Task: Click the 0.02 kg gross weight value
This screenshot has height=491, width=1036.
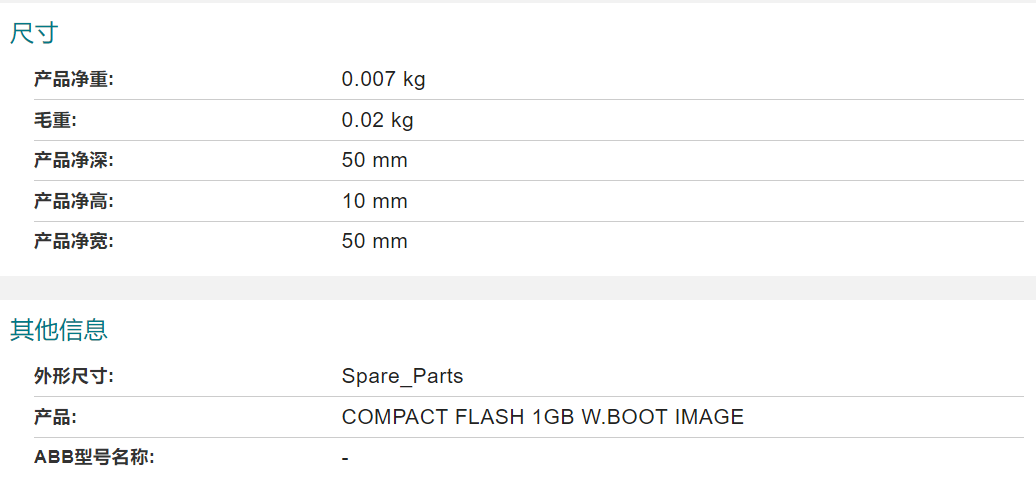Action: pos(377,121)
